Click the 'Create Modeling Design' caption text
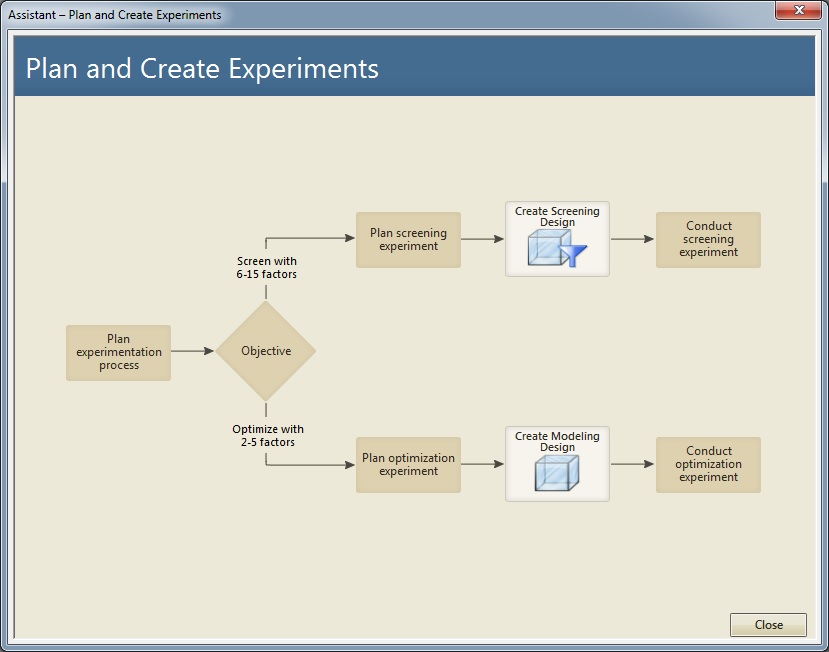 [x=557, y=442]
